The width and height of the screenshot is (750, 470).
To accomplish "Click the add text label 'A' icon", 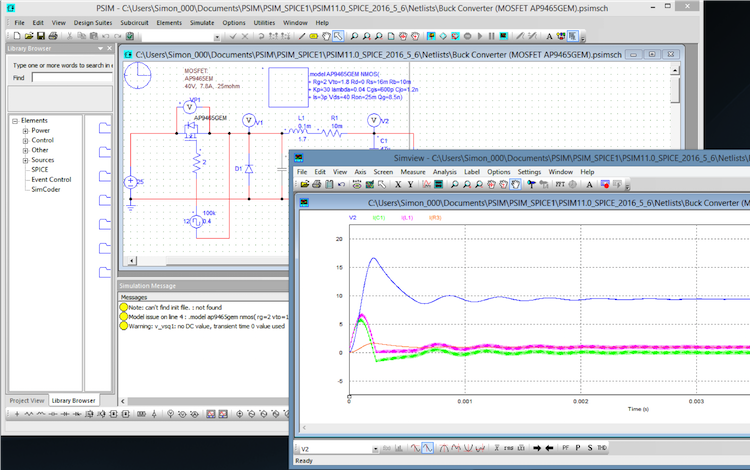I will tap(589, 185).
